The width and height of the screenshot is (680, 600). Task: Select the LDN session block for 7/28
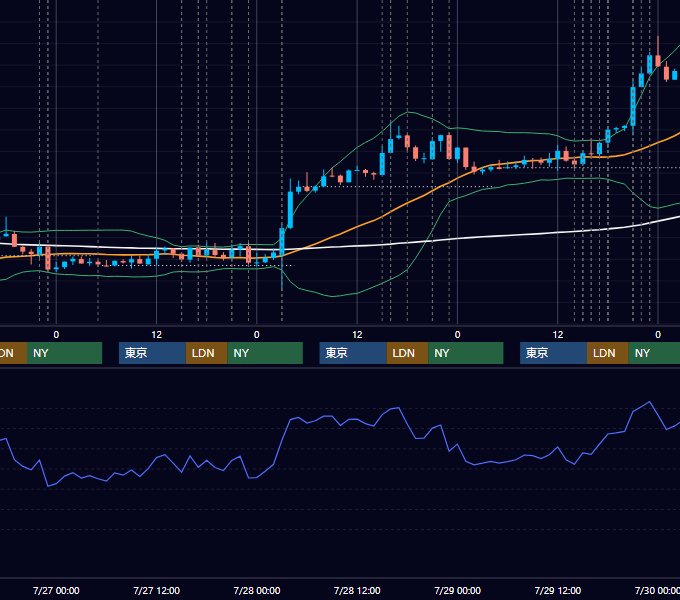point(407,353)
